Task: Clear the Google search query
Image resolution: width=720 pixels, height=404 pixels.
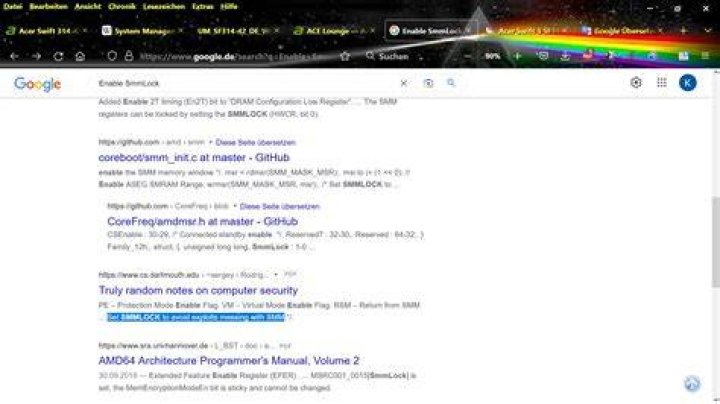Action: click(404, 83)
